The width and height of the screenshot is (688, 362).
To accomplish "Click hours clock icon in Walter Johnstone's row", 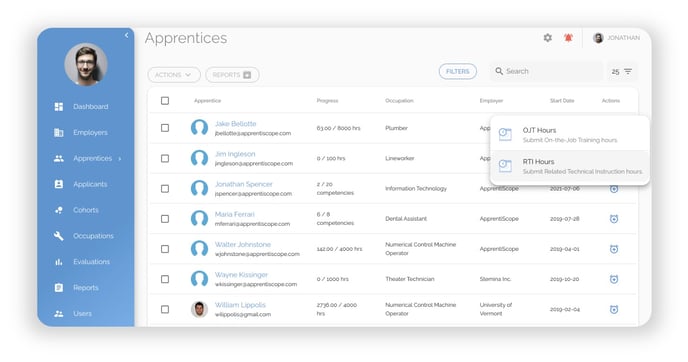I will pyautogui.click(x=614, y=249).
